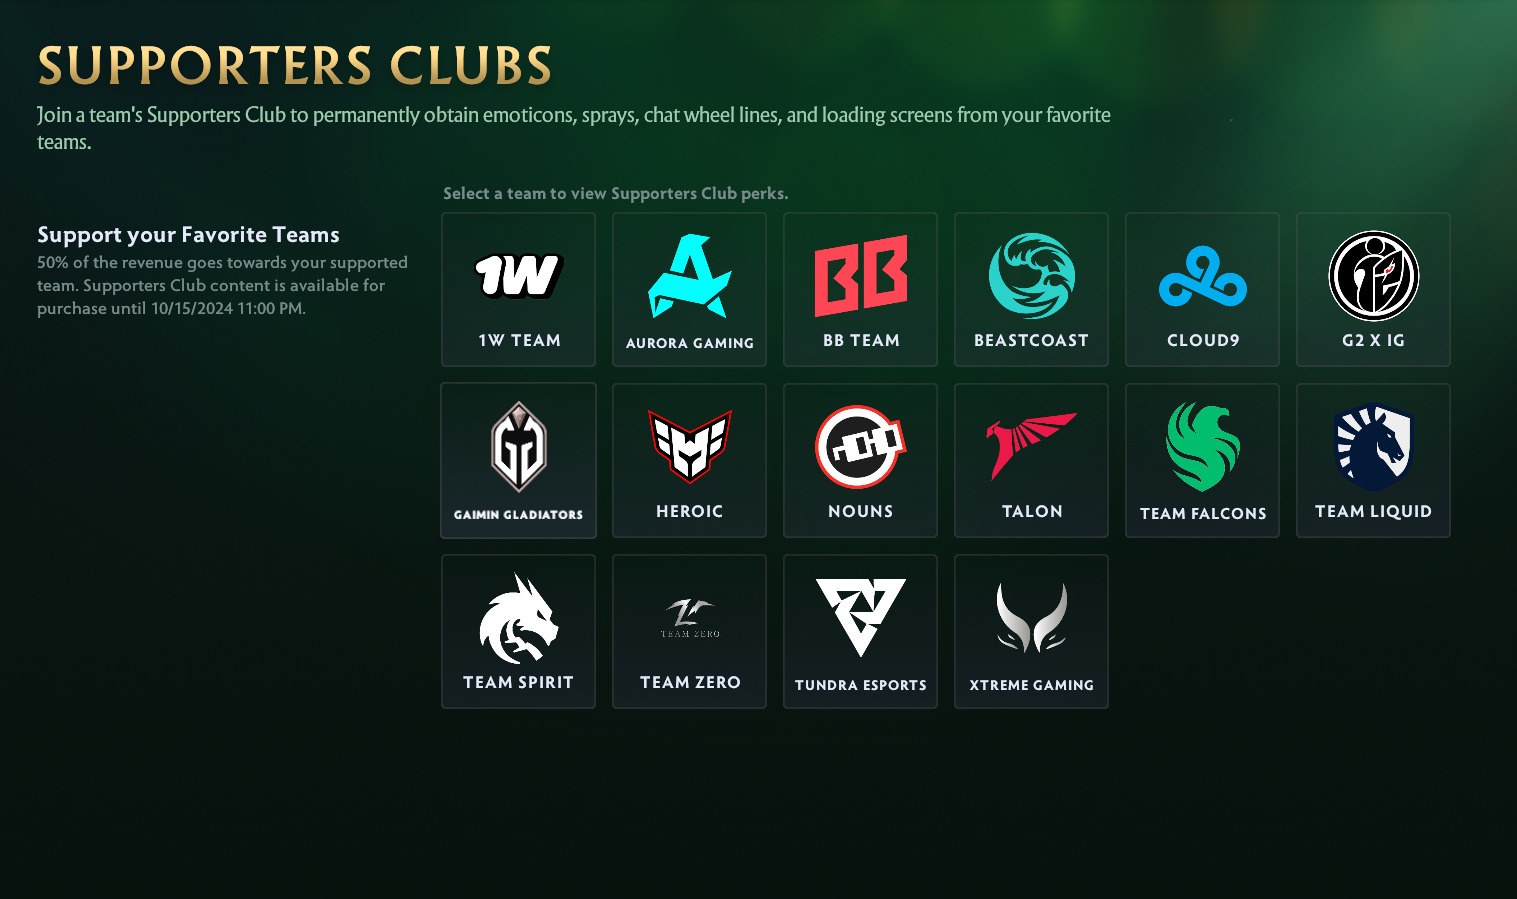
Task: Select the Beastcoast teal logo
Action: click(x=1032, y=275)
